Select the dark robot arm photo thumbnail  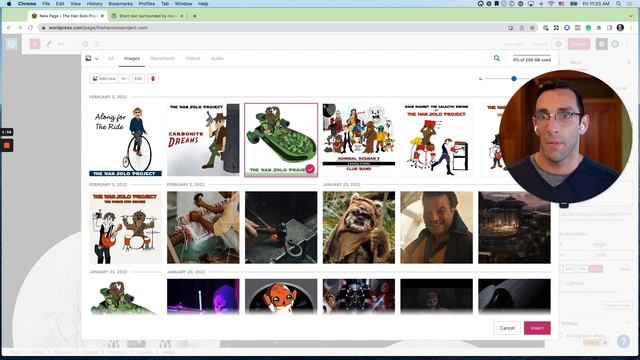click(281, 227)
